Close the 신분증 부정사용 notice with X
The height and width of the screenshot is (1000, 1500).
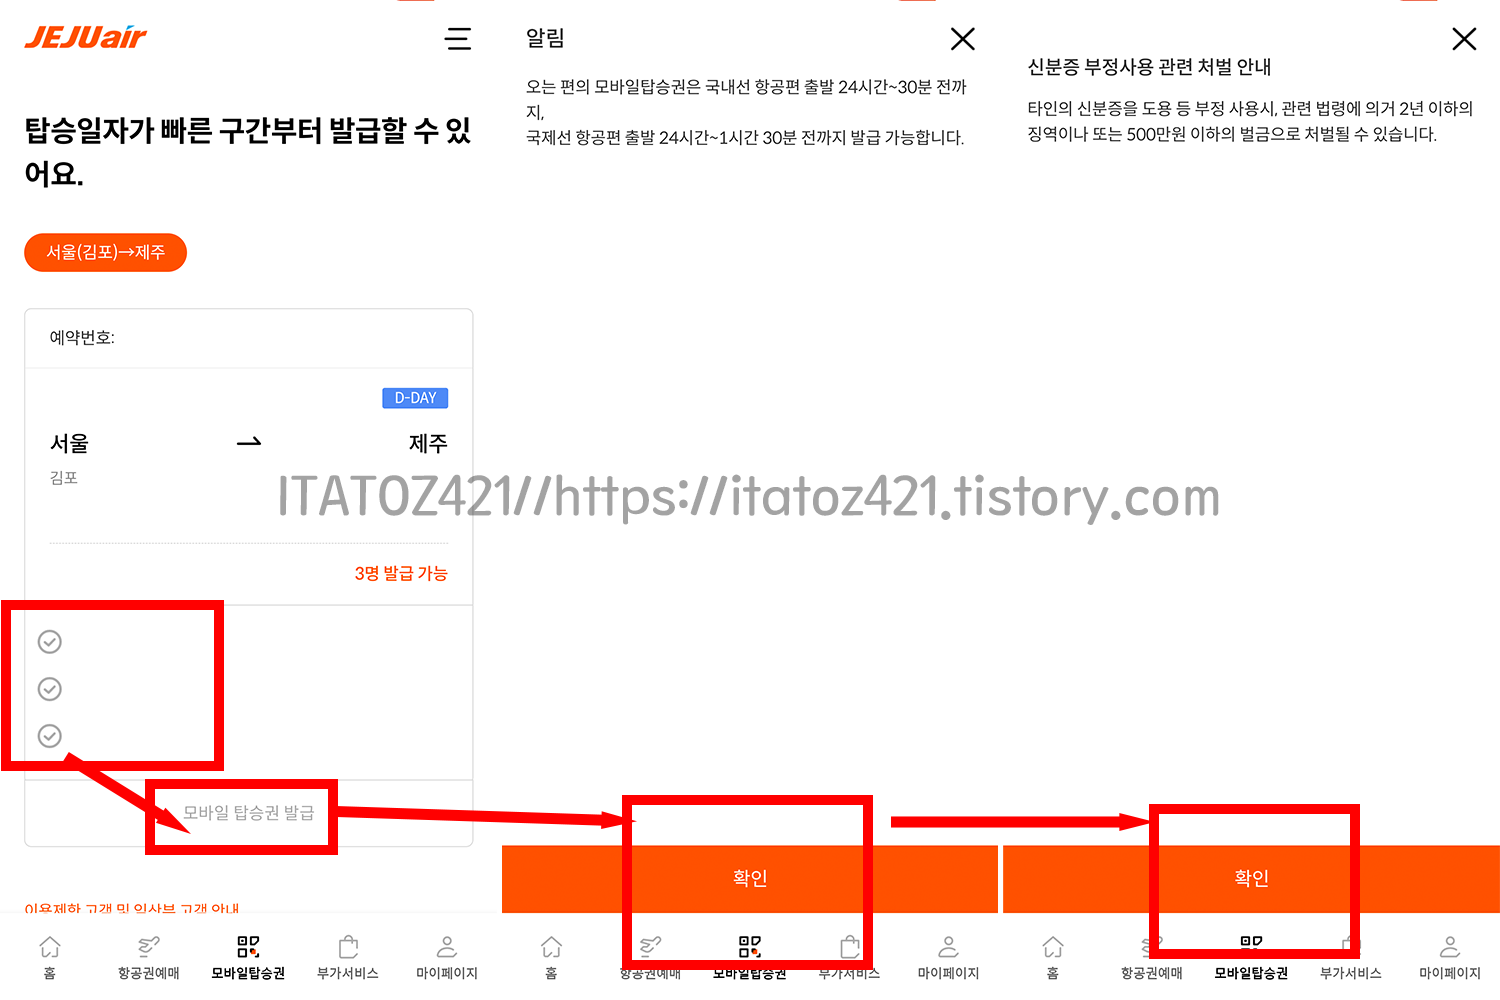pos(1464,39)
